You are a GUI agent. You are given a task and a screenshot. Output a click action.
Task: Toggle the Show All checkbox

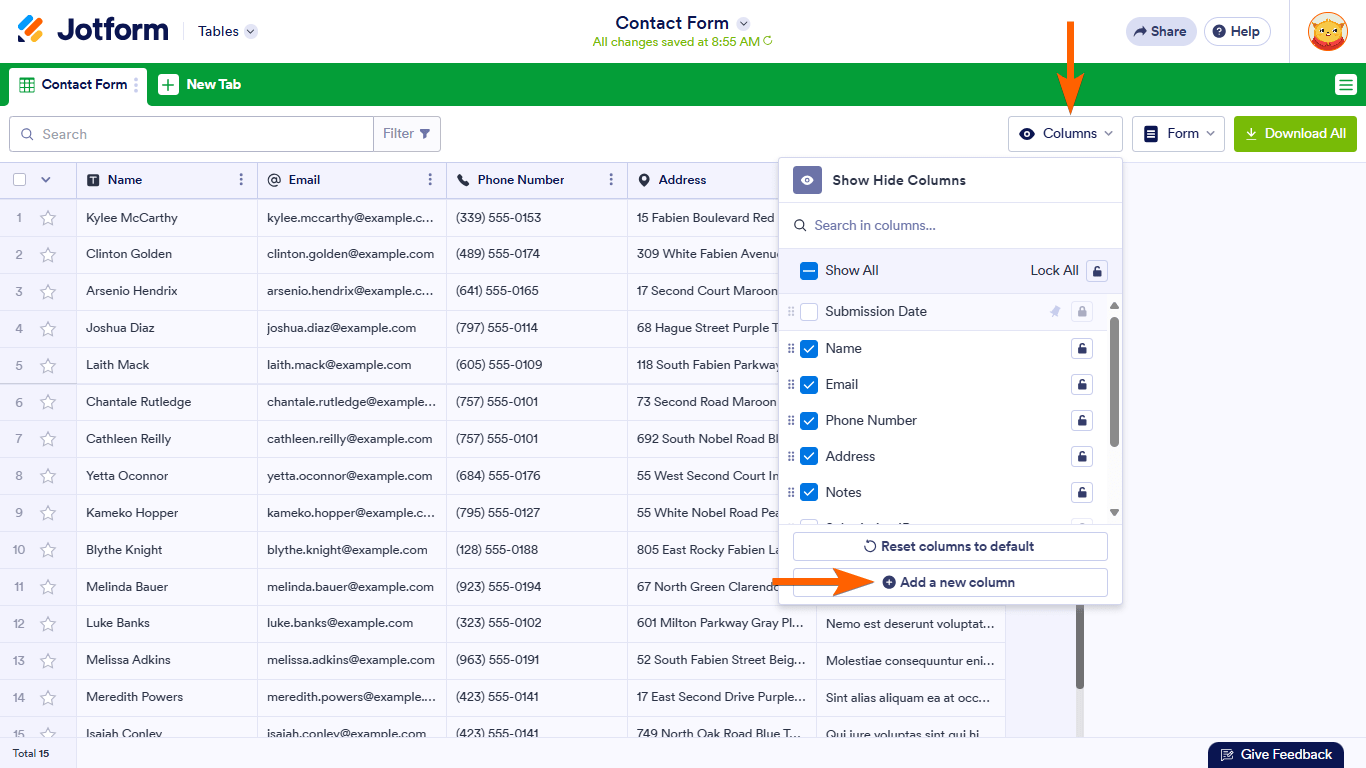pos(809,271)
